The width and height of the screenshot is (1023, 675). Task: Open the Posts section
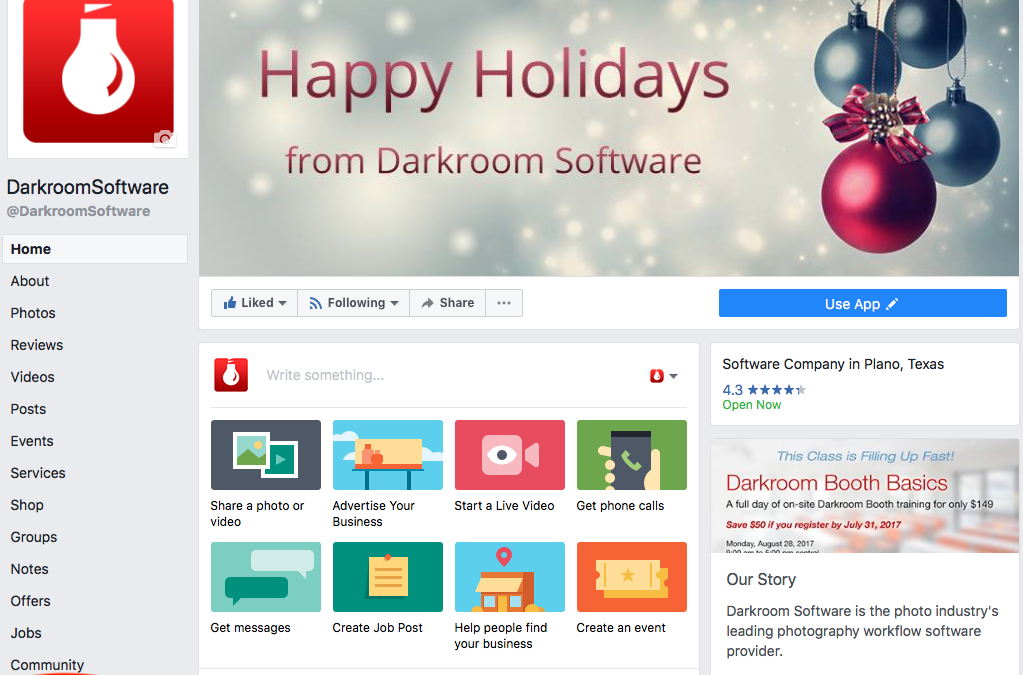coord(28,409)
